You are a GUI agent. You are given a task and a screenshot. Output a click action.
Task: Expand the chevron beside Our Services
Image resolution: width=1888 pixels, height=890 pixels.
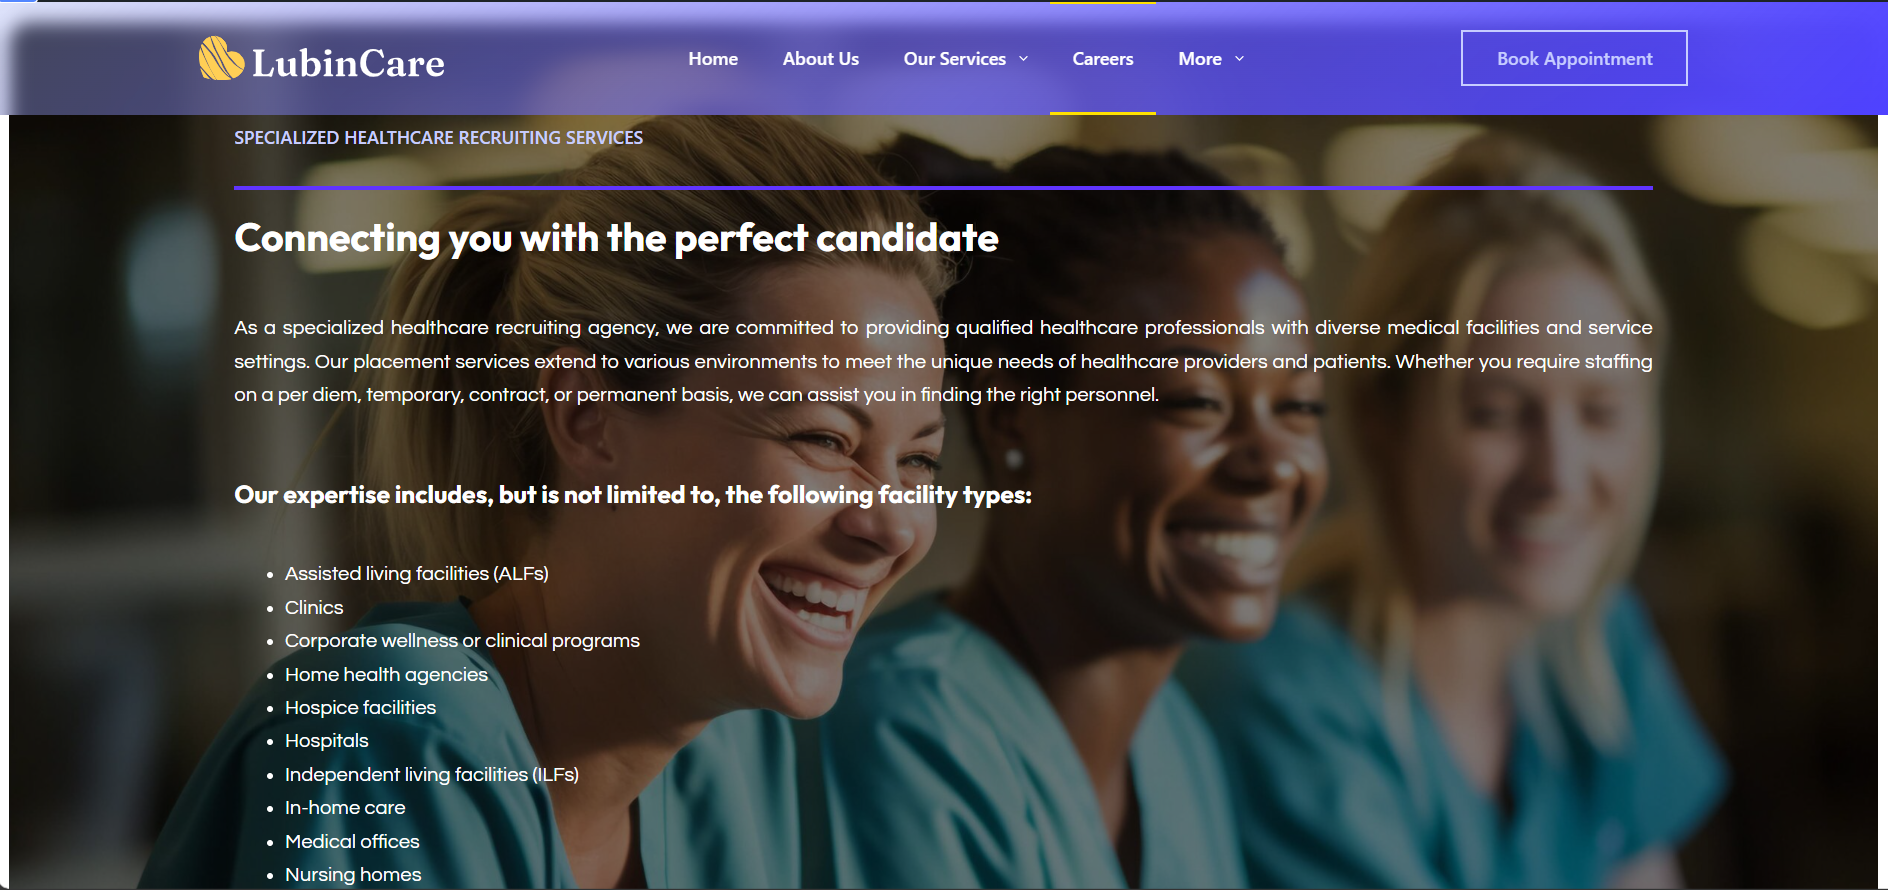click(1024, 59)
